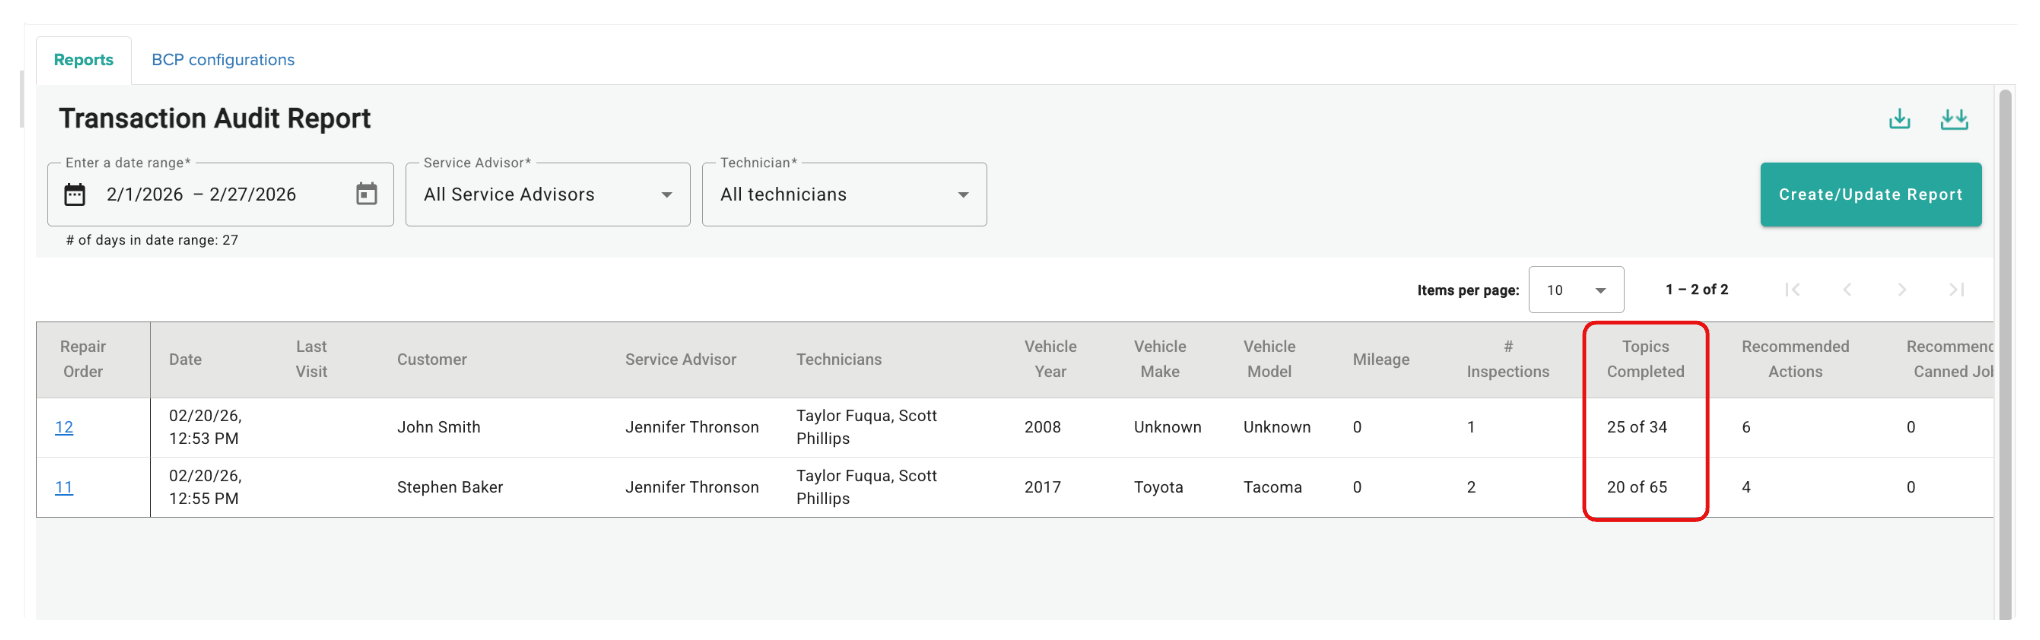This screenshot has height=640, width=2040.
Task: Open the calendar picker icon in date range
Action: [367, 194]
